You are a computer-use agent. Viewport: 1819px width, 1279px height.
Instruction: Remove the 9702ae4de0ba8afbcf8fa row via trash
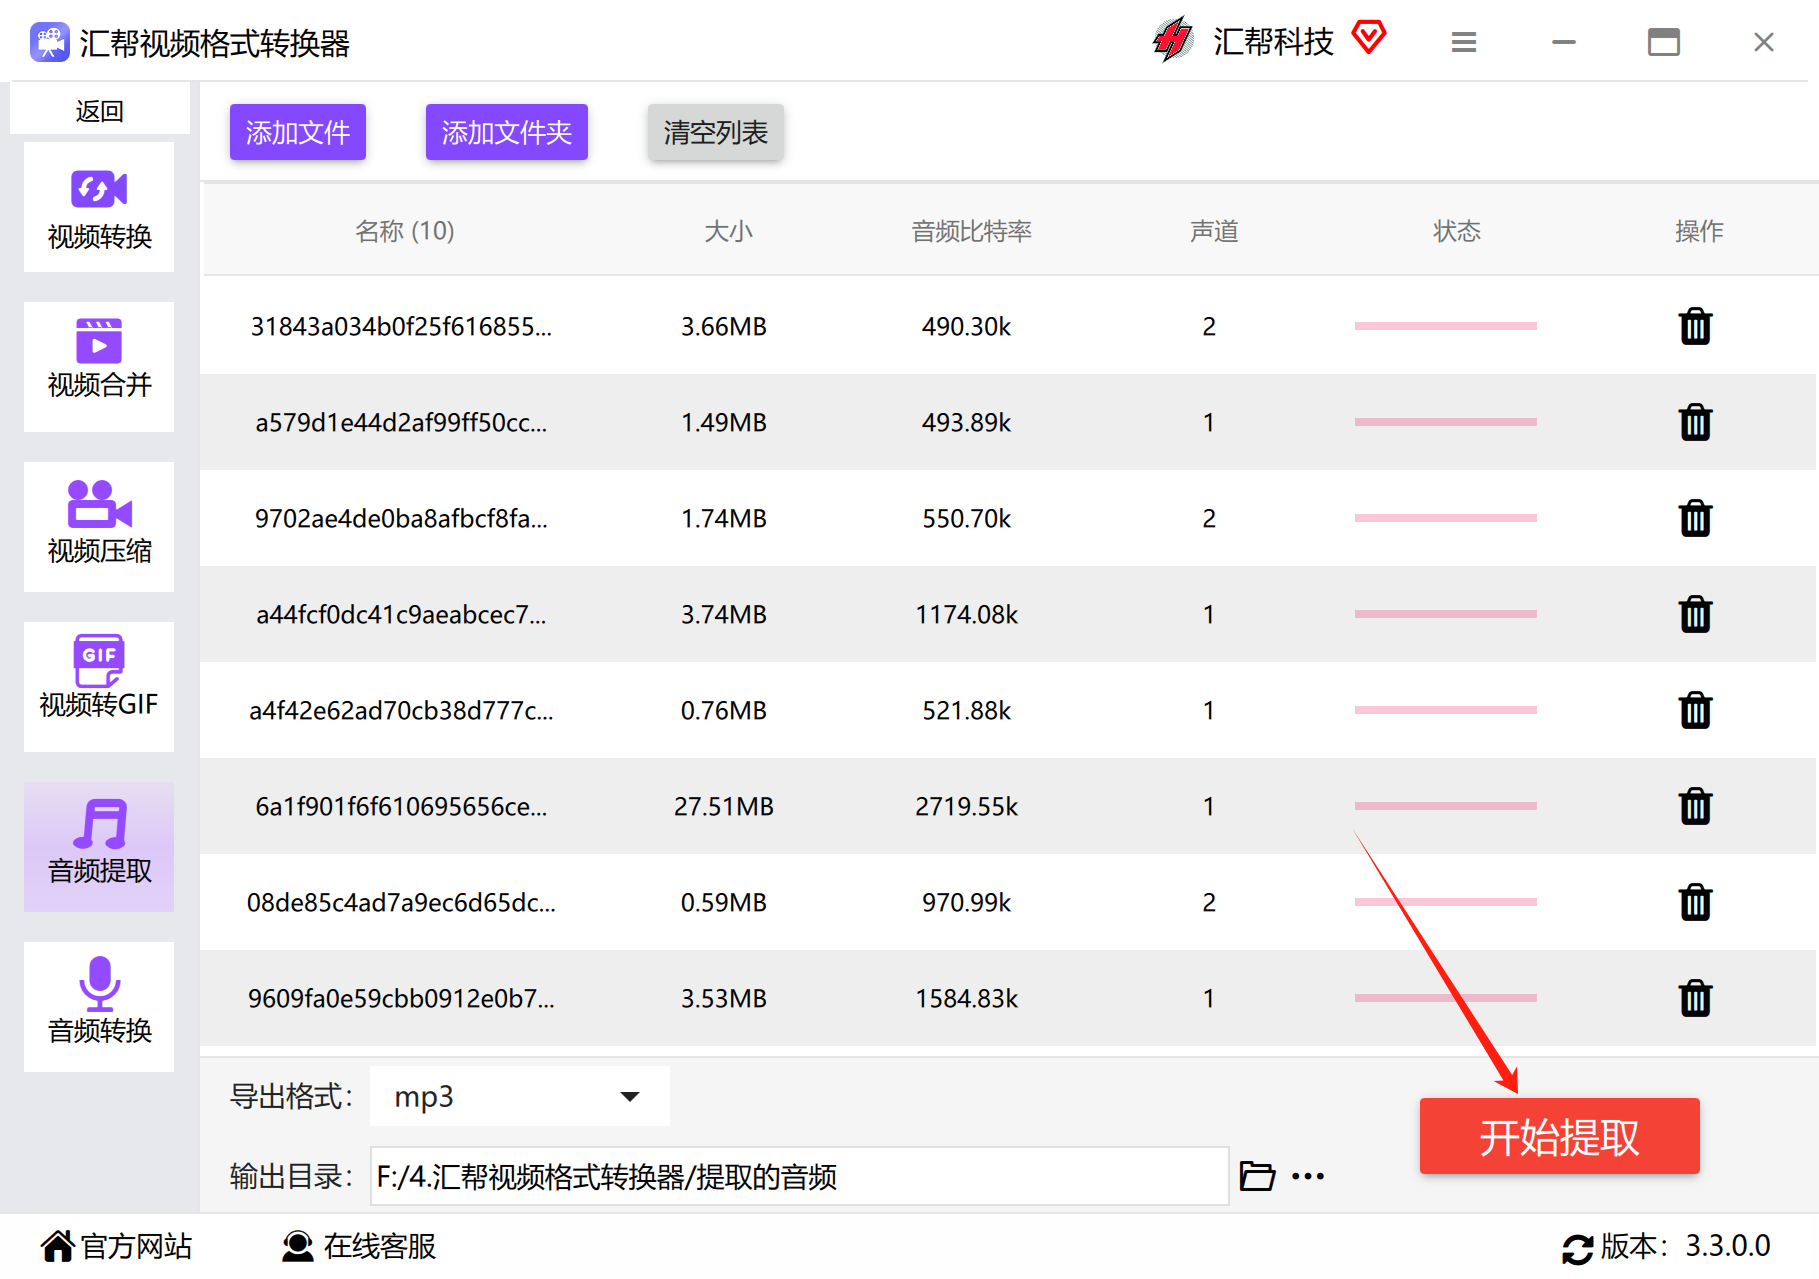1695,518
